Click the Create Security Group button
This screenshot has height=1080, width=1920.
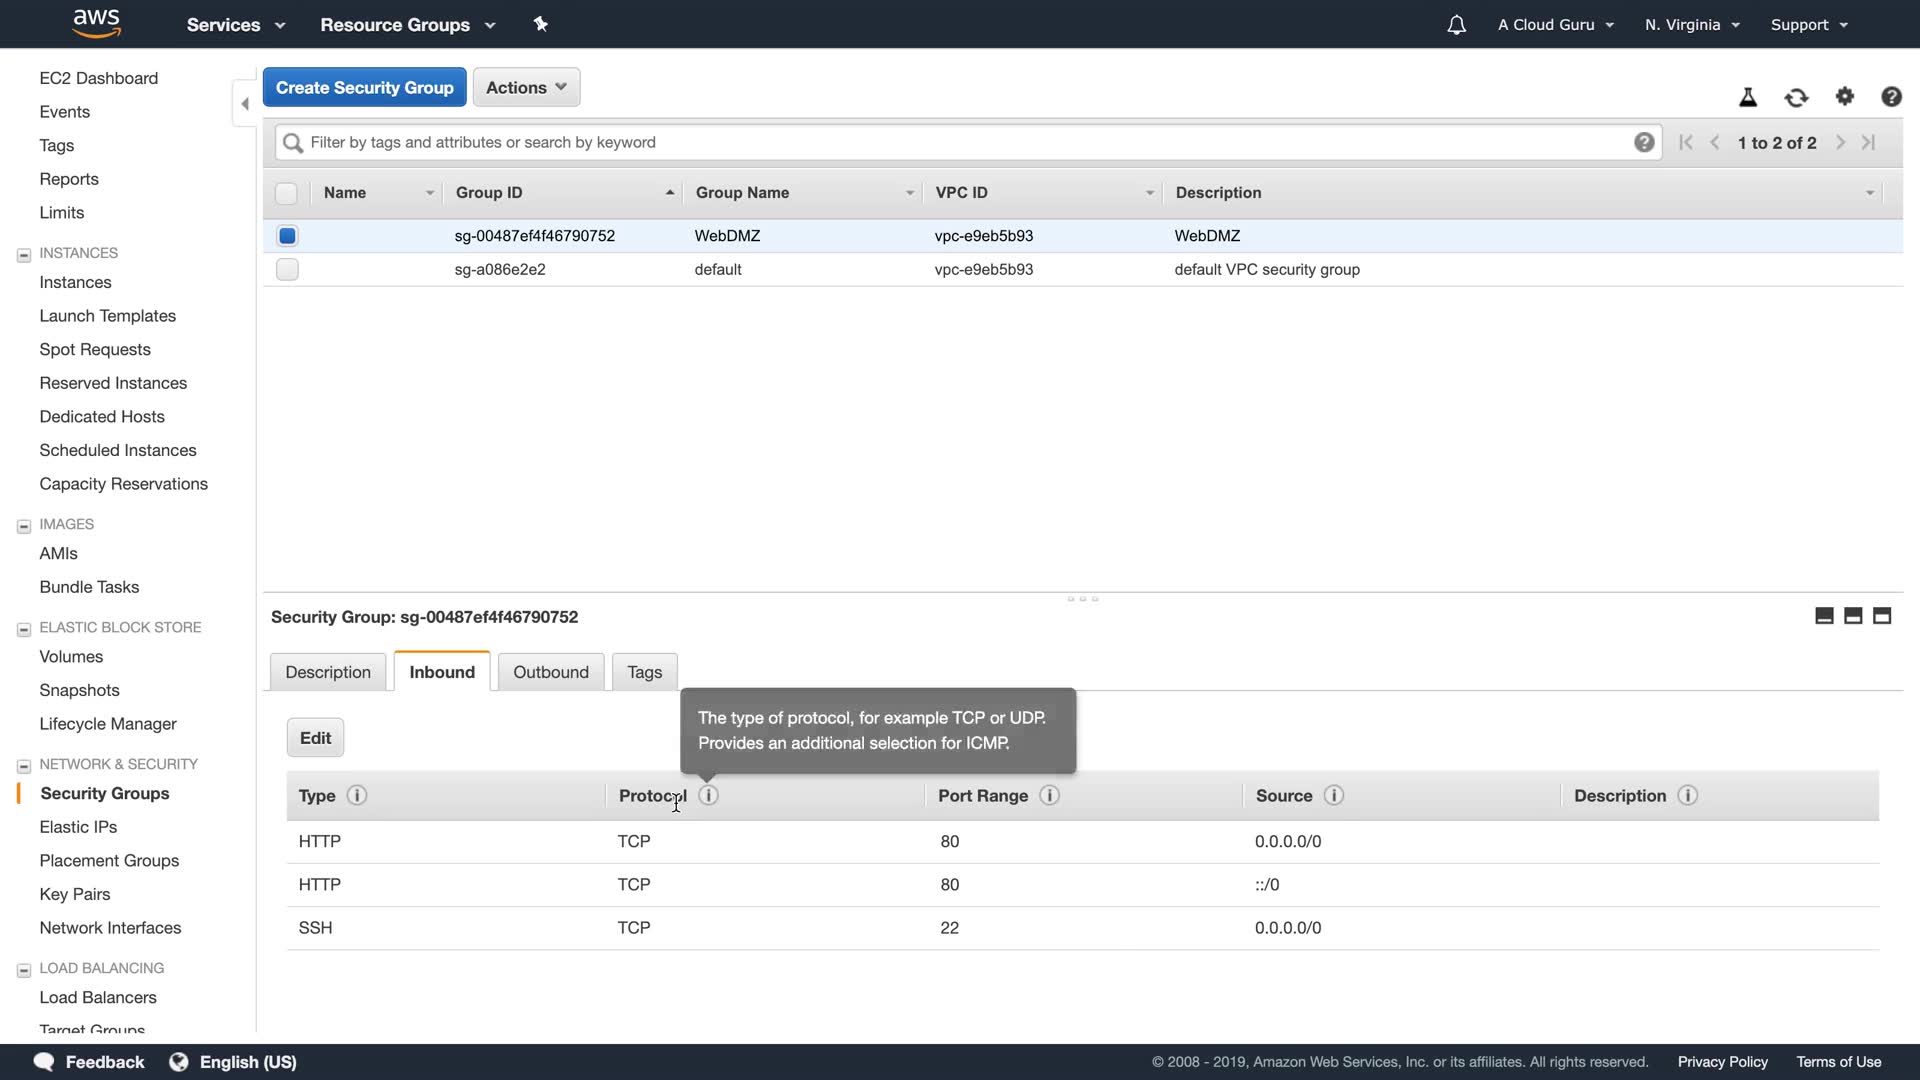(364, 87)
